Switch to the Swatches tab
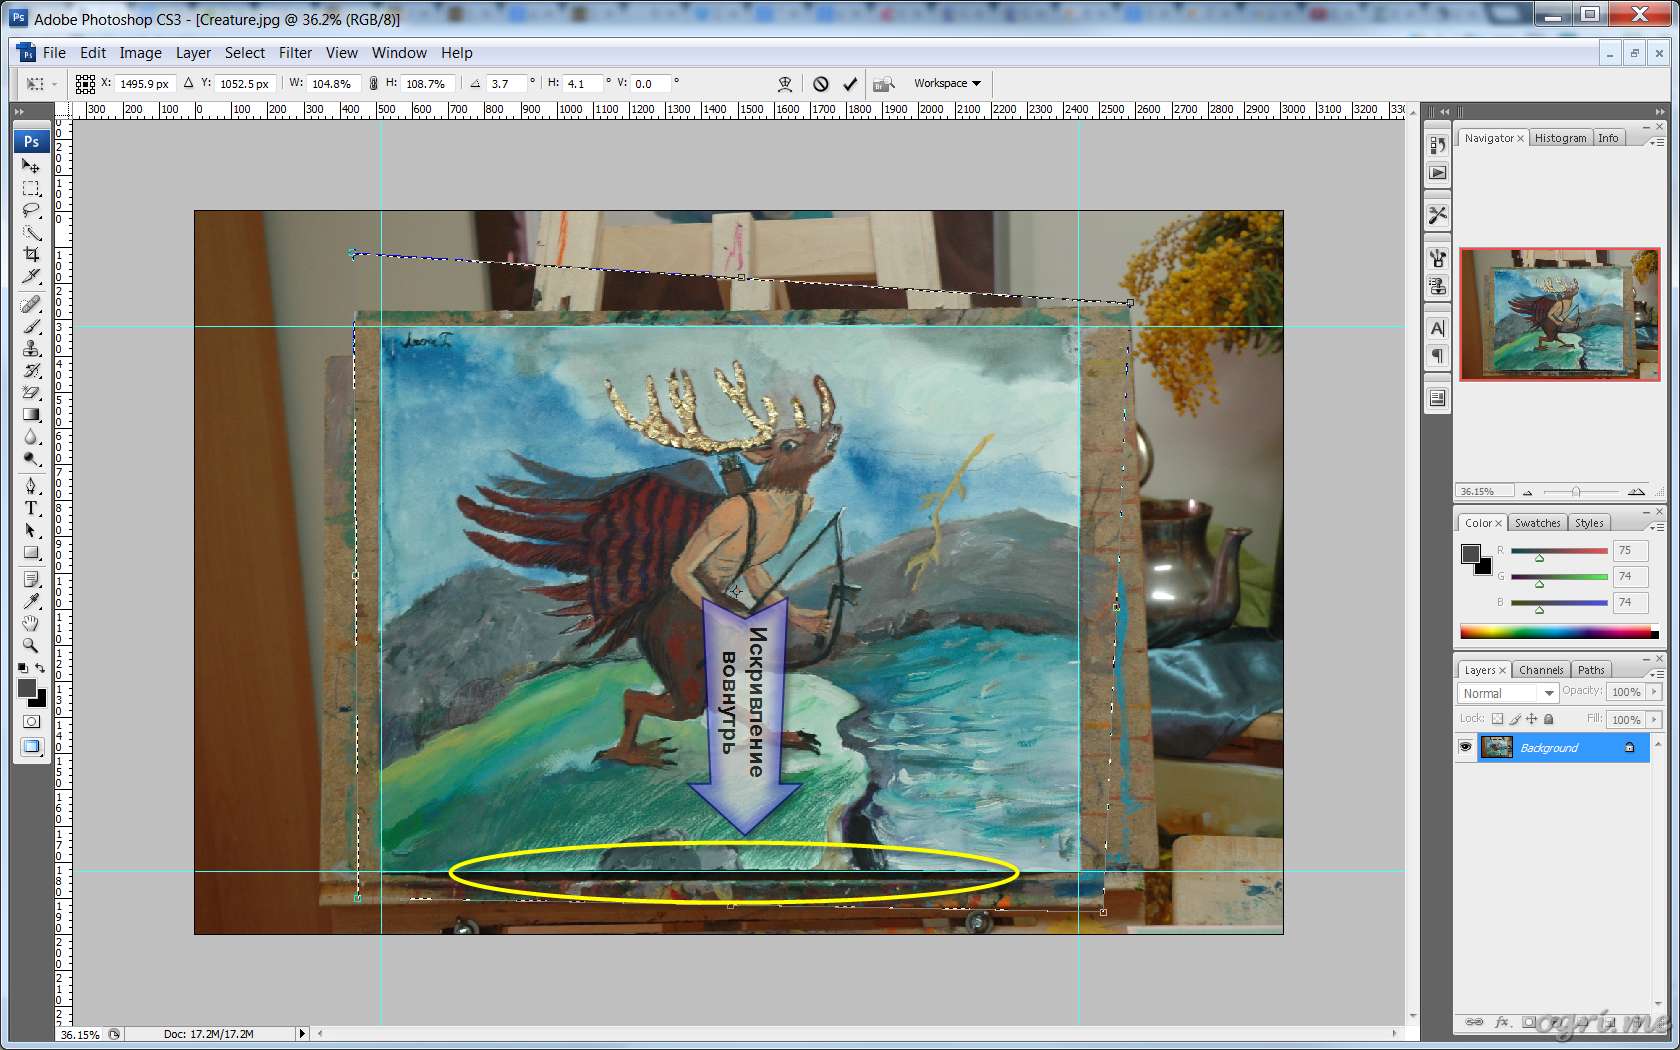 tap(1537, 523)
